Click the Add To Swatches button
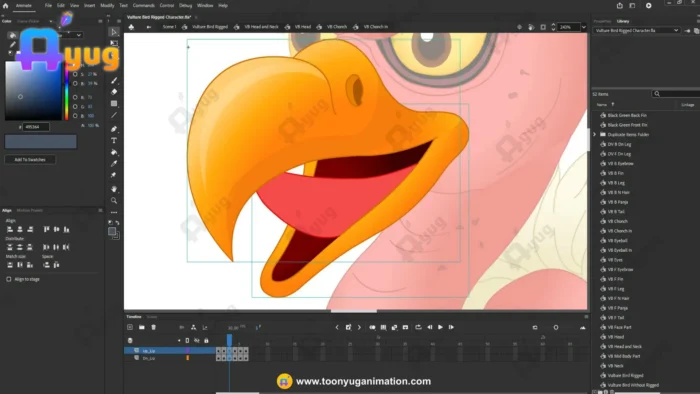The height and width of the screenshot is (394, 700). [30, 159]
